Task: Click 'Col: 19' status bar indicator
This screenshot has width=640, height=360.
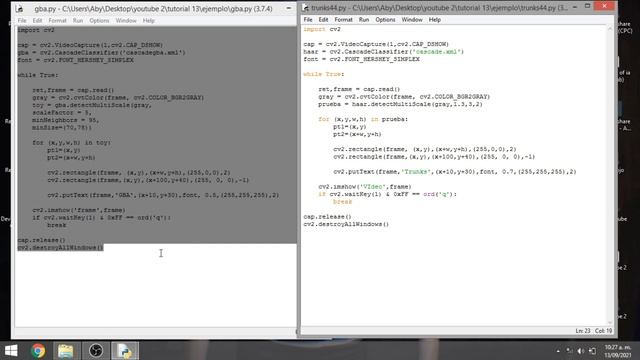Action: click(603, 331)
